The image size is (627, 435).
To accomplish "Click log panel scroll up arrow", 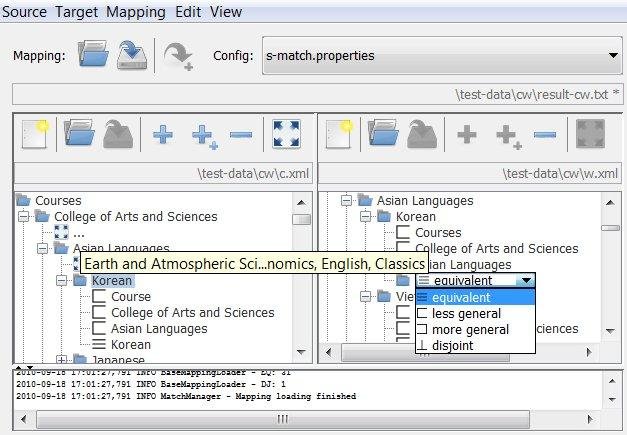I will point(612,381).
